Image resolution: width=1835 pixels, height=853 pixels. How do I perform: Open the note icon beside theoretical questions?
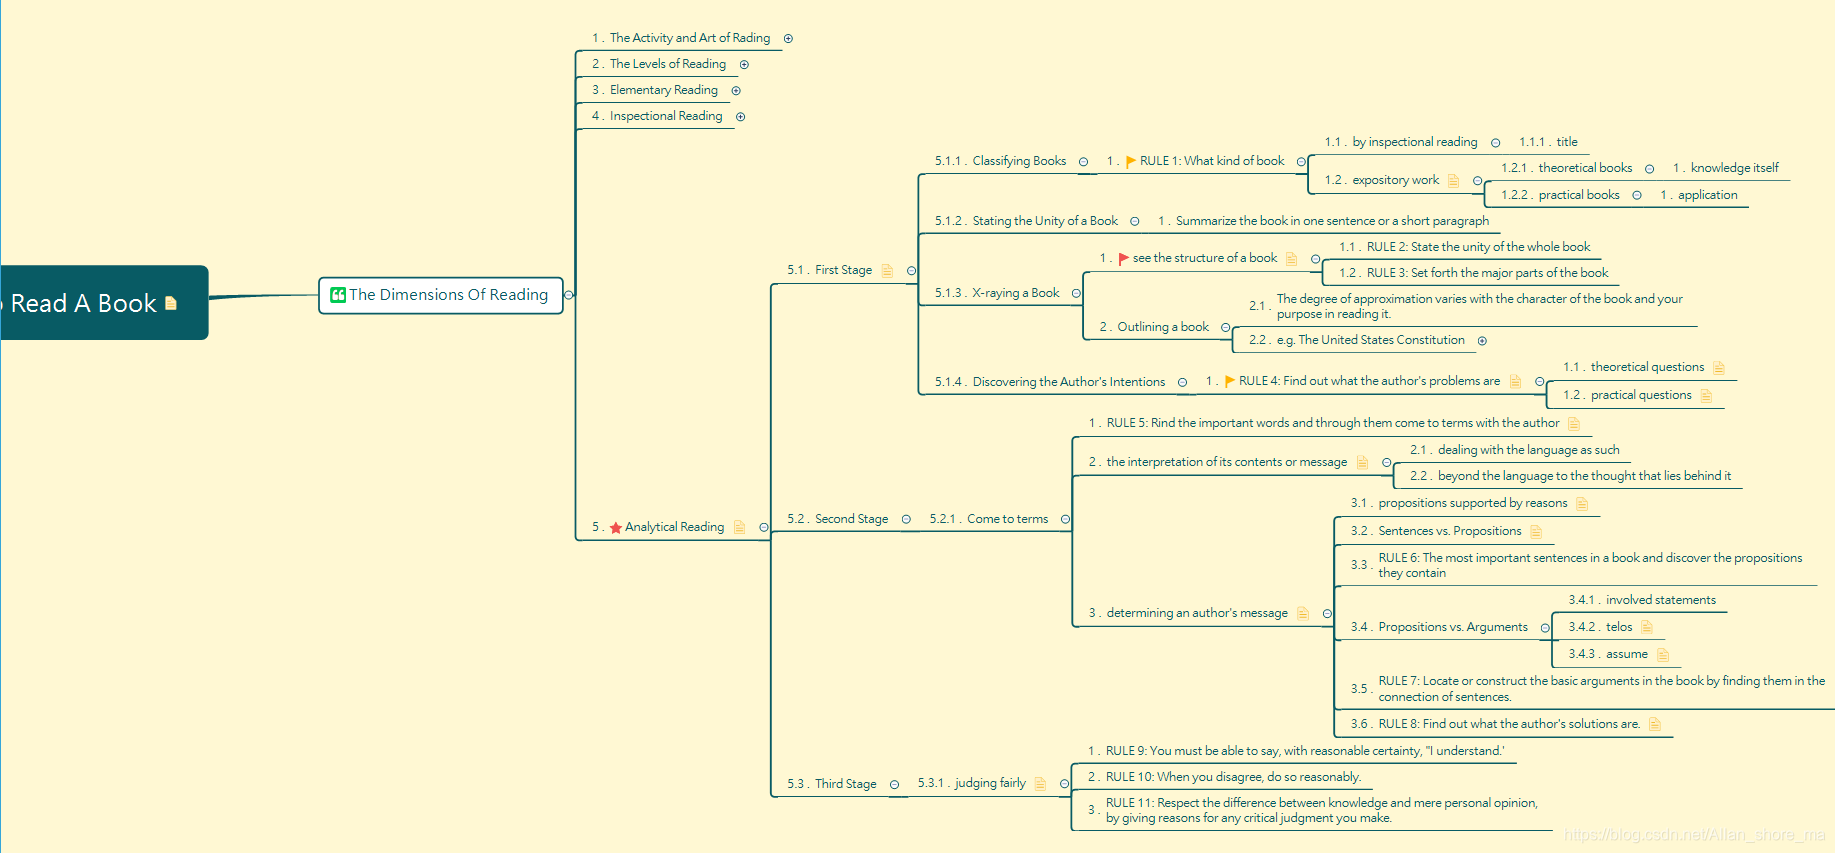point(1719,368)
